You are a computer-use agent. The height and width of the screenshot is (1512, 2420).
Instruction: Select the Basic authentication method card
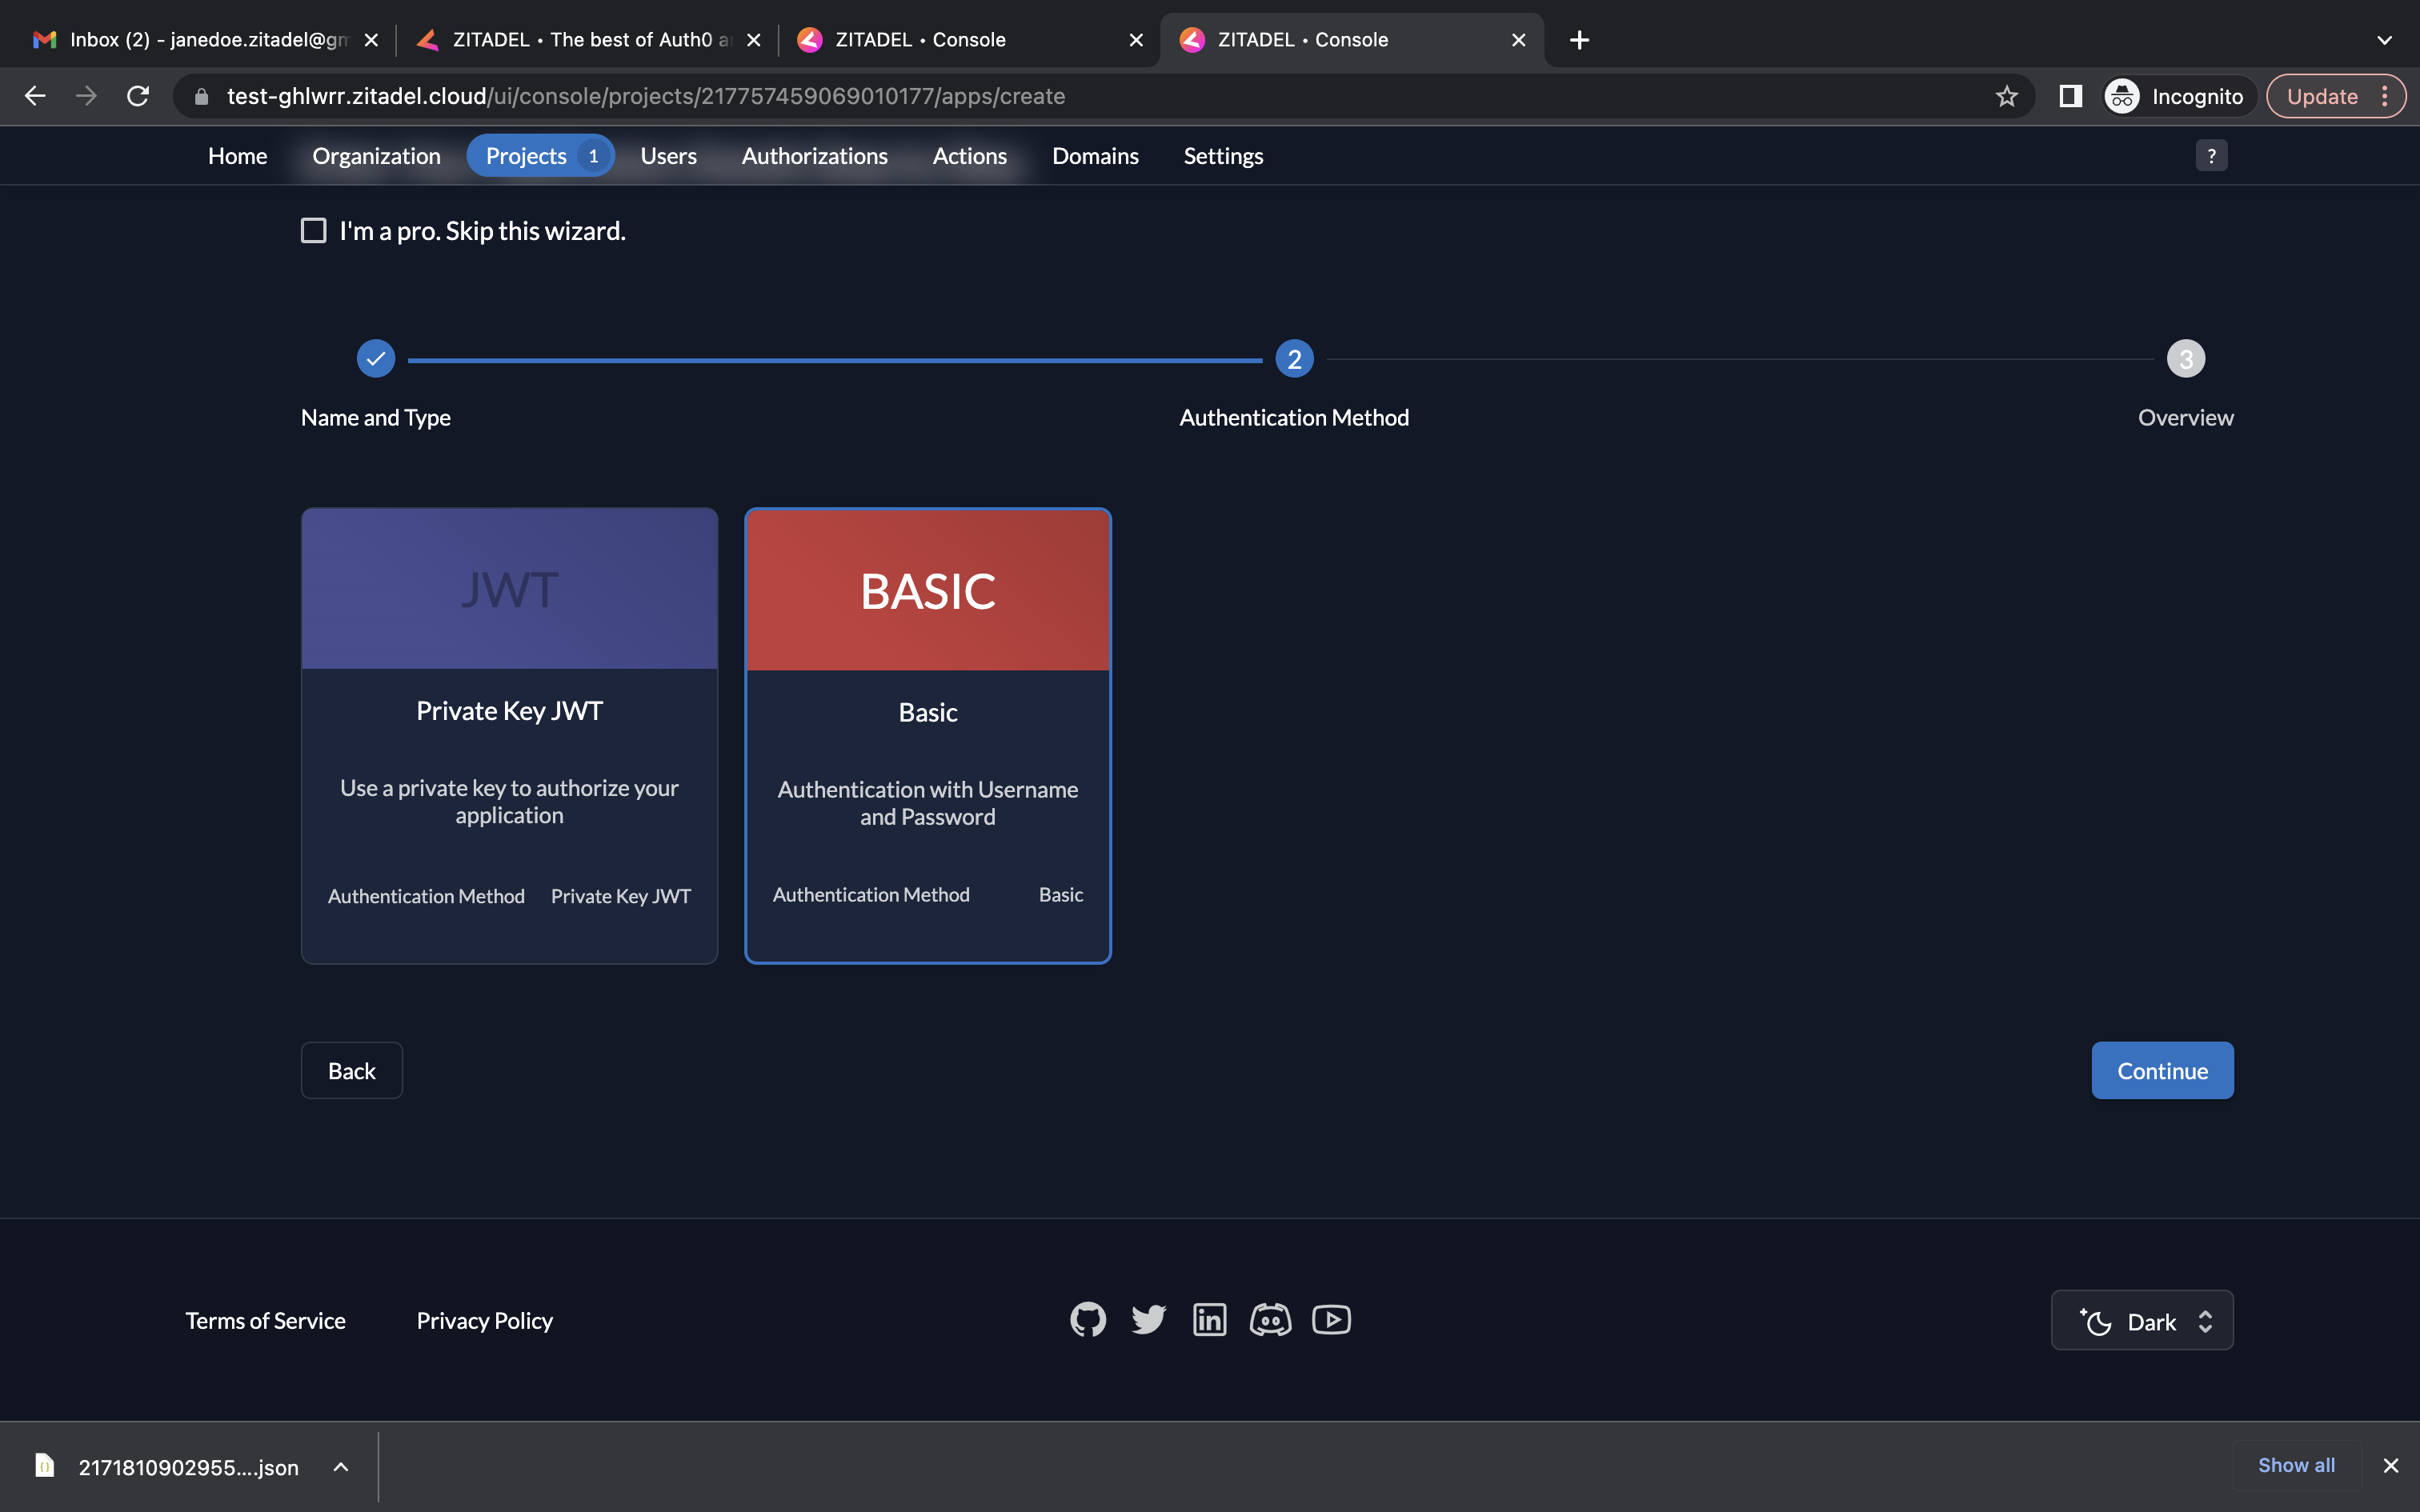click(927, 735)
